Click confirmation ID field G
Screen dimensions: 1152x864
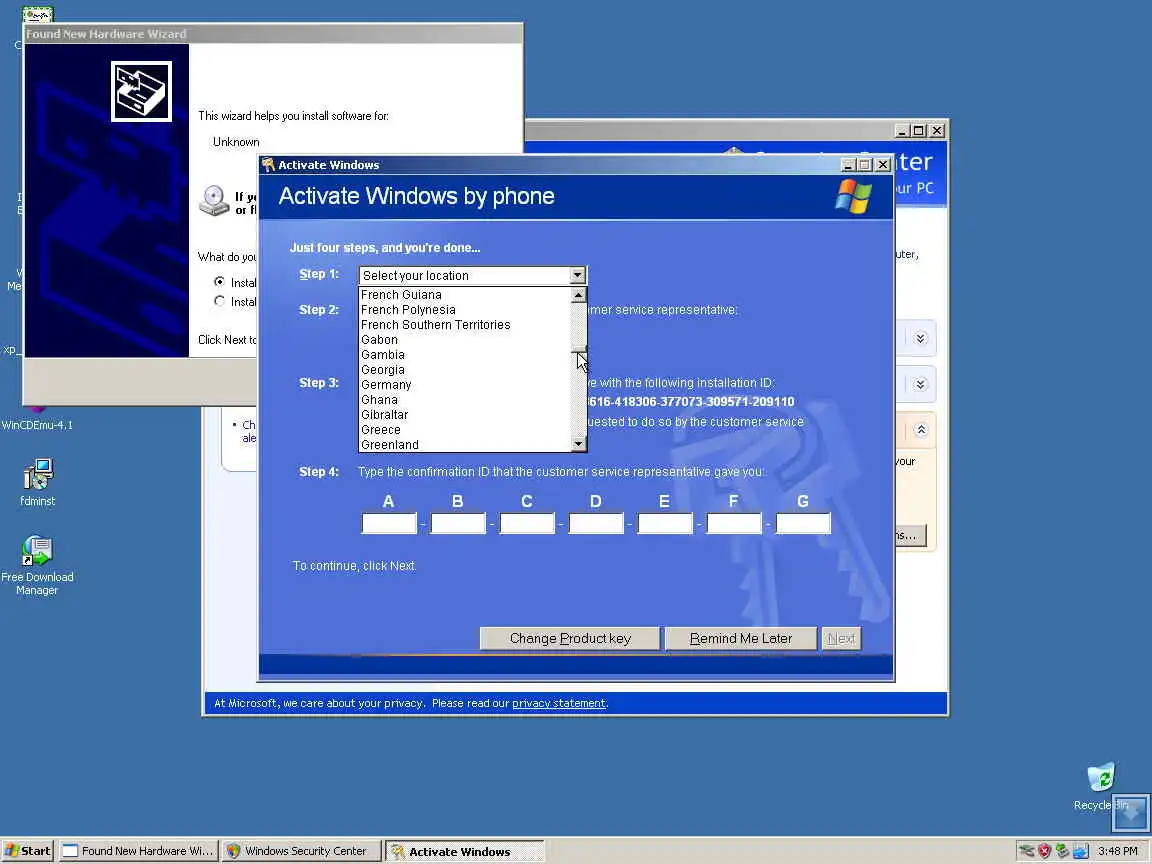pyautogui.click(x=803, y=523)
